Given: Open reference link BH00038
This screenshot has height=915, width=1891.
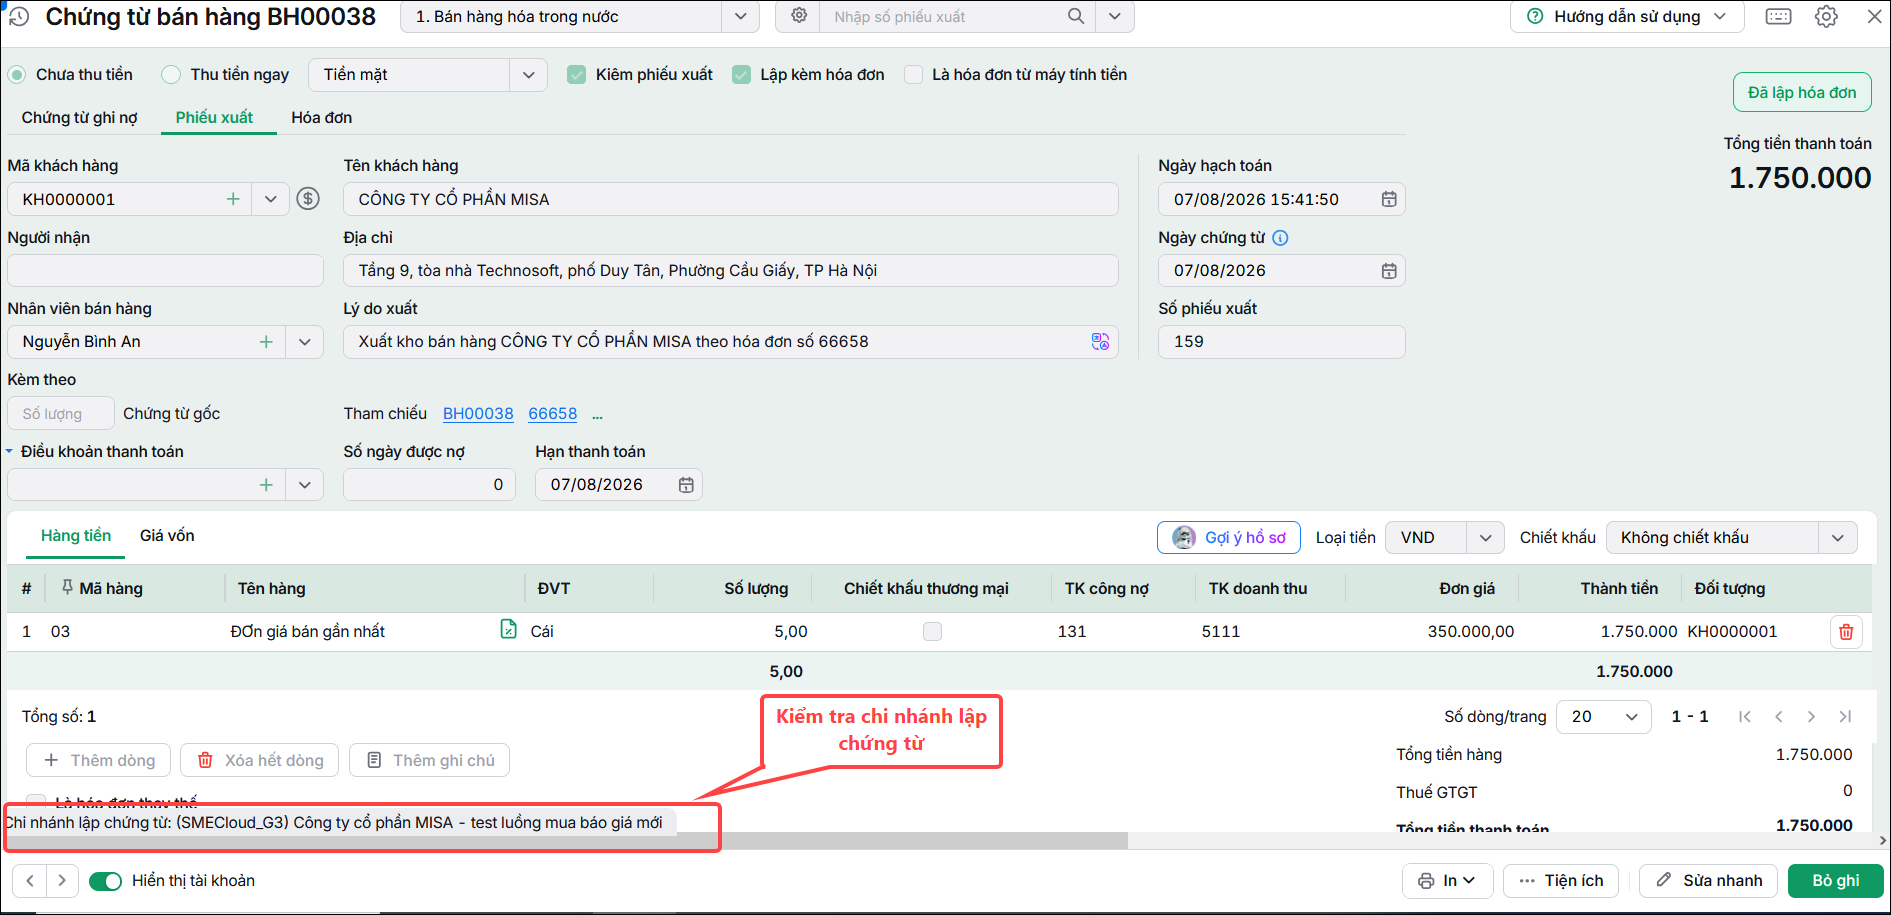Looking at the screenshot, I should click(478, 414).
